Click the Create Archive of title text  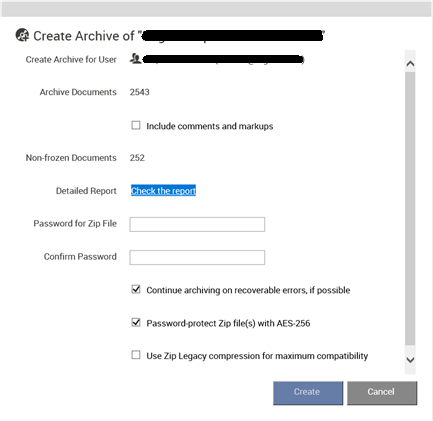84,36
